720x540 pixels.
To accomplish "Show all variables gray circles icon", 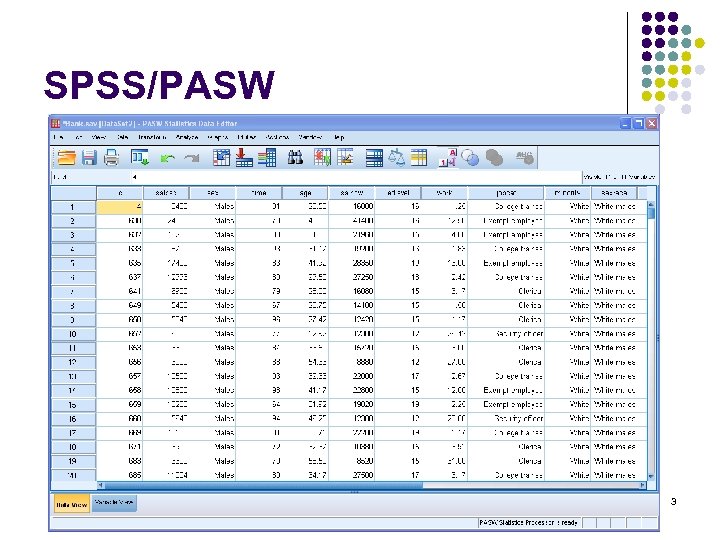I will coord(494,158).
